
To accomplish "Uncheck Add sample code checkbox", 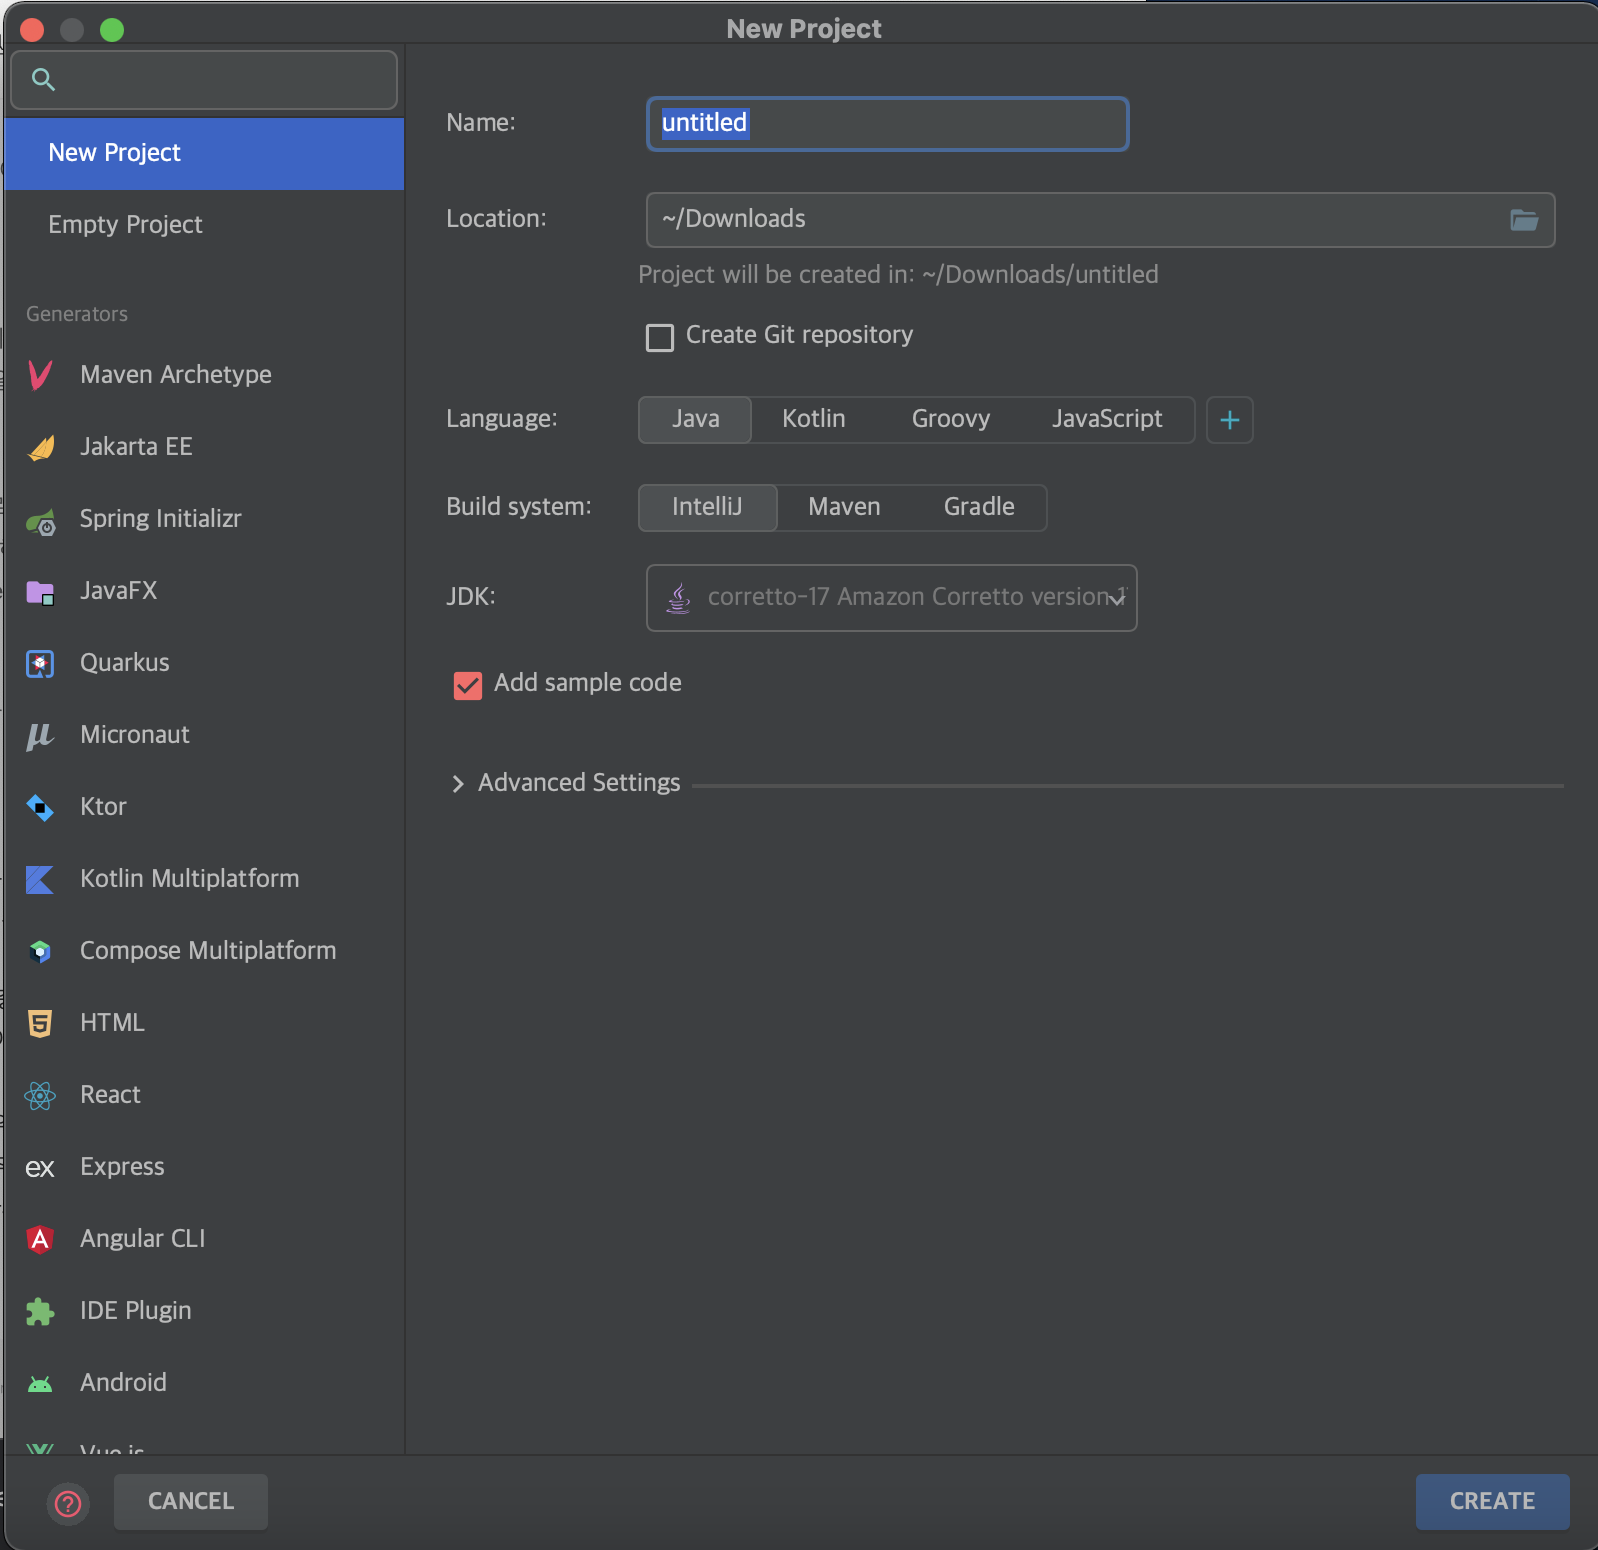I will (x=468, y=685).
